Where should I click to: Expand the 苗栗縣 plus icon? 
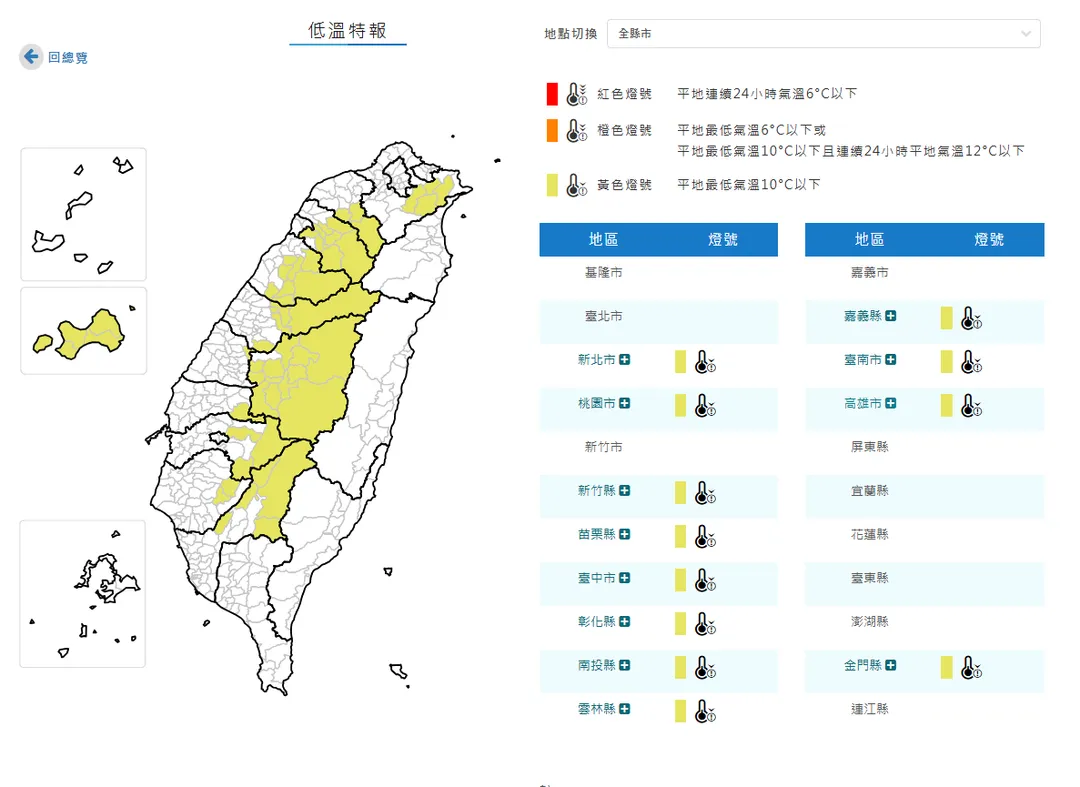coord(624,534)
